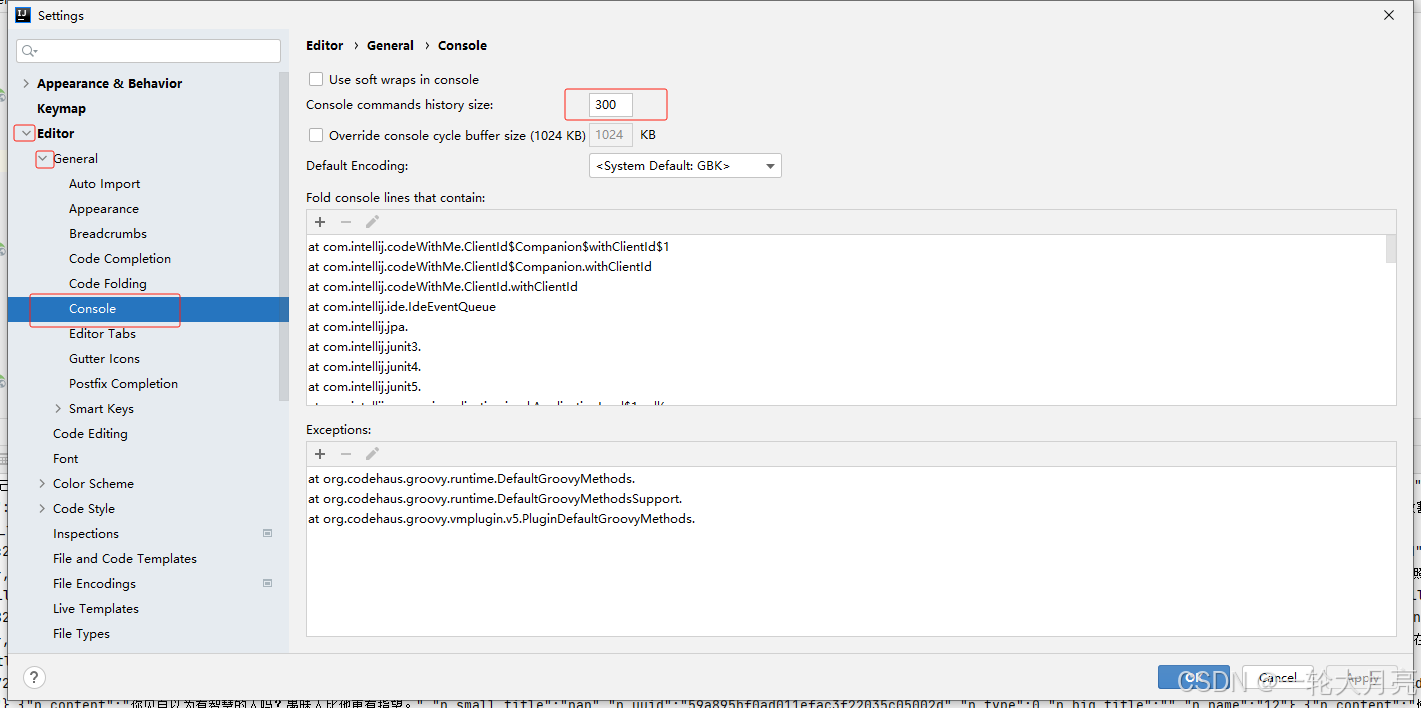The image size is (1421, 708).
Task: Open help using the question mark icon
Action: click(x=33, y=677)
